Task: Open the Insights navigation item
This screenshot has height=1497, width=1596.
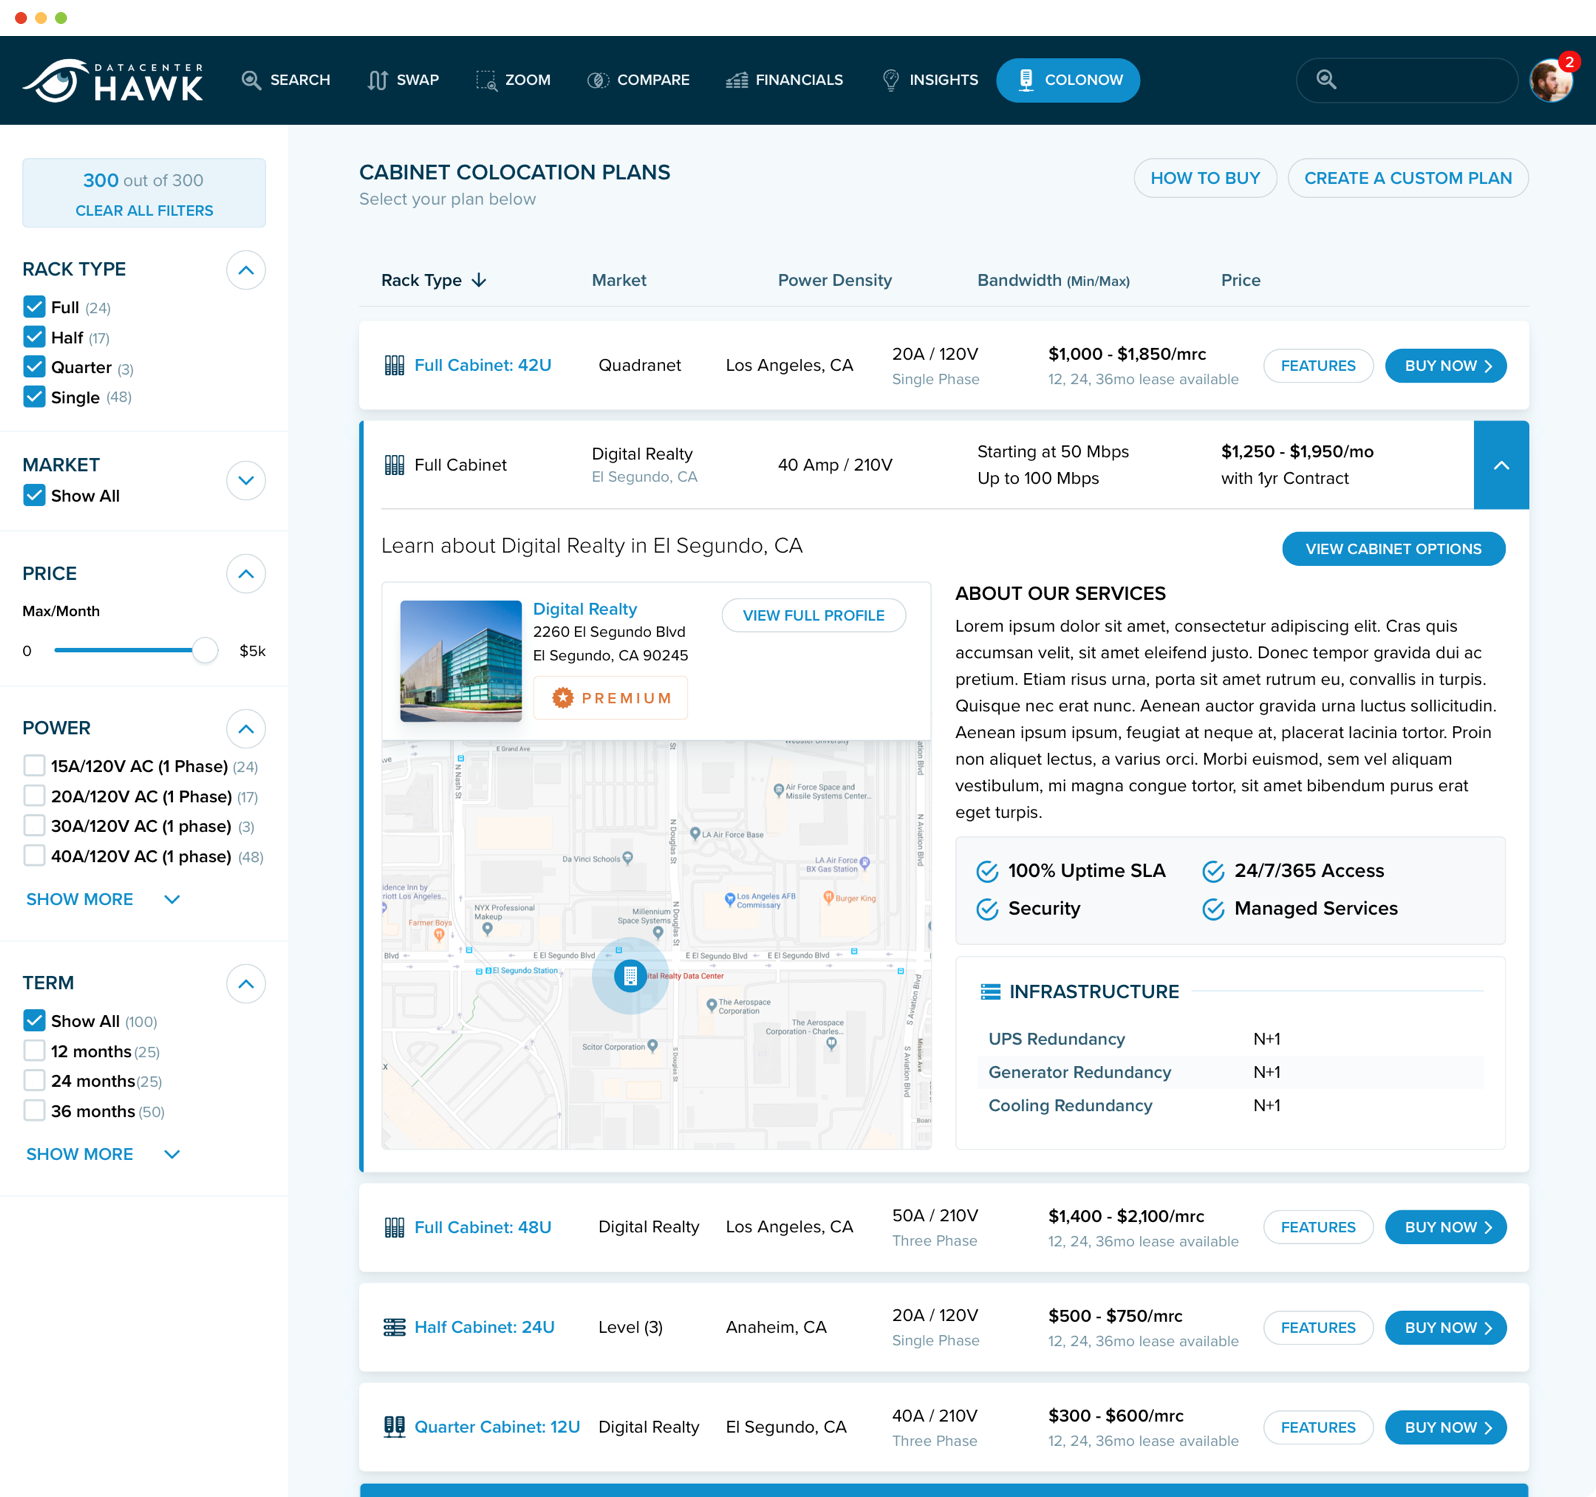Action: click(930, 80)
